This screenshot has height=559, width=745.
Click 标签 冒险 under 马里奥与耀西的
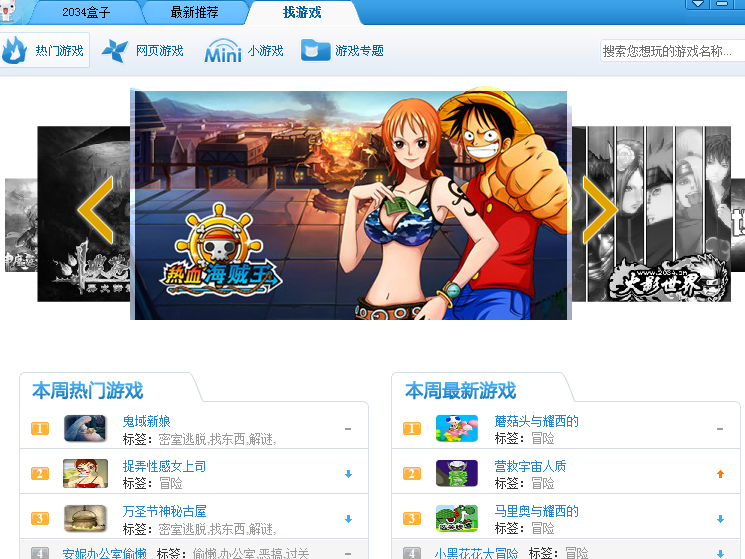point(525,529)
